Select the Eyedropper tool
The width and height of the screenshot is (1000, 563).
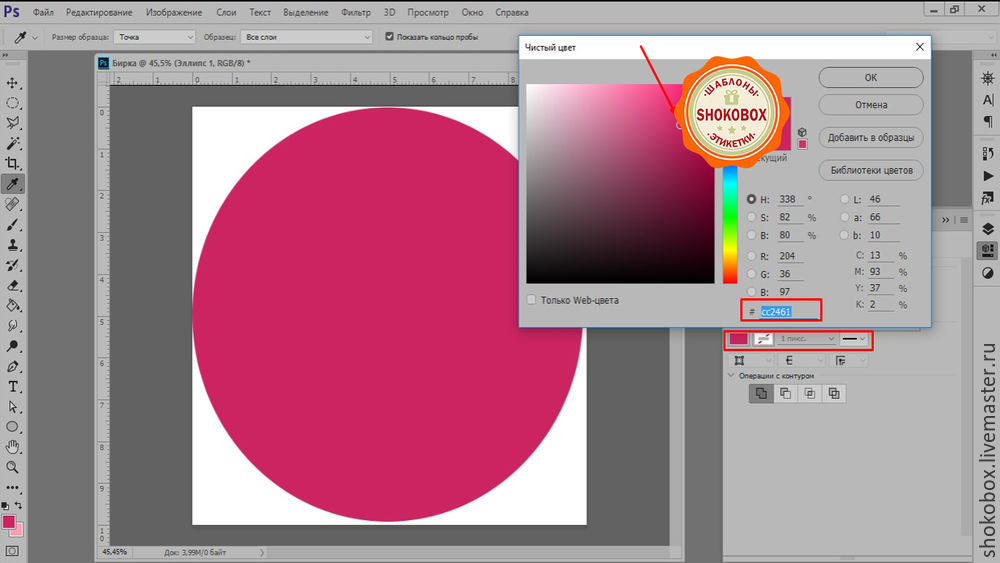point(14,184)
